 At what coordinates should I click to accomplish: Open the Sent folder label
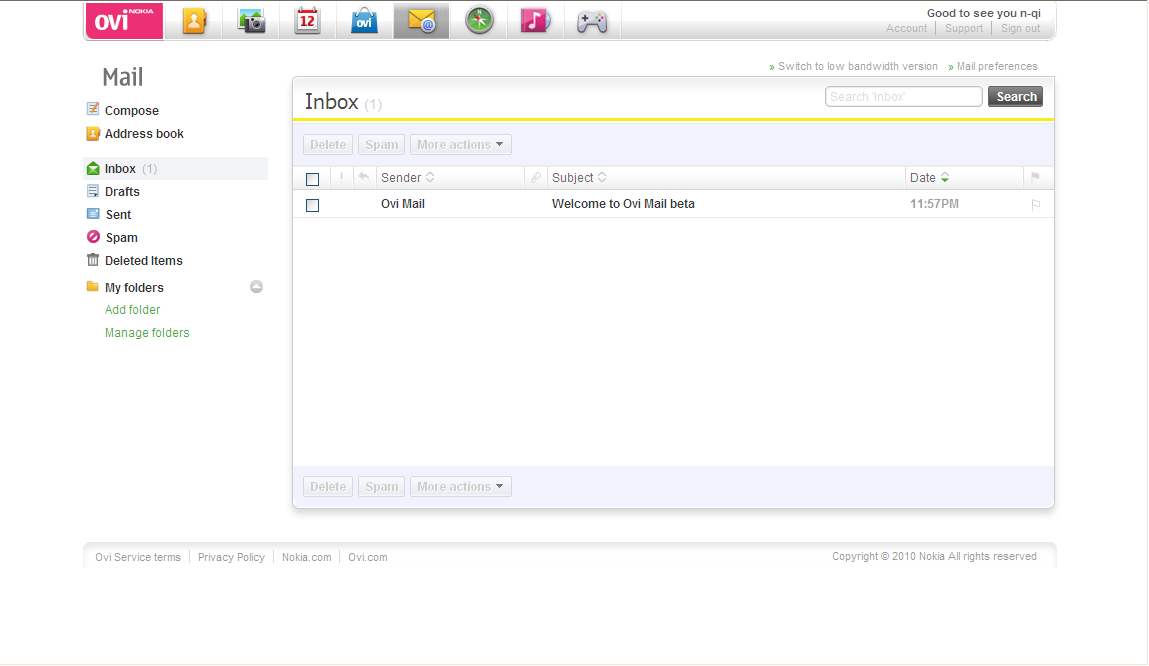[119, 215]
